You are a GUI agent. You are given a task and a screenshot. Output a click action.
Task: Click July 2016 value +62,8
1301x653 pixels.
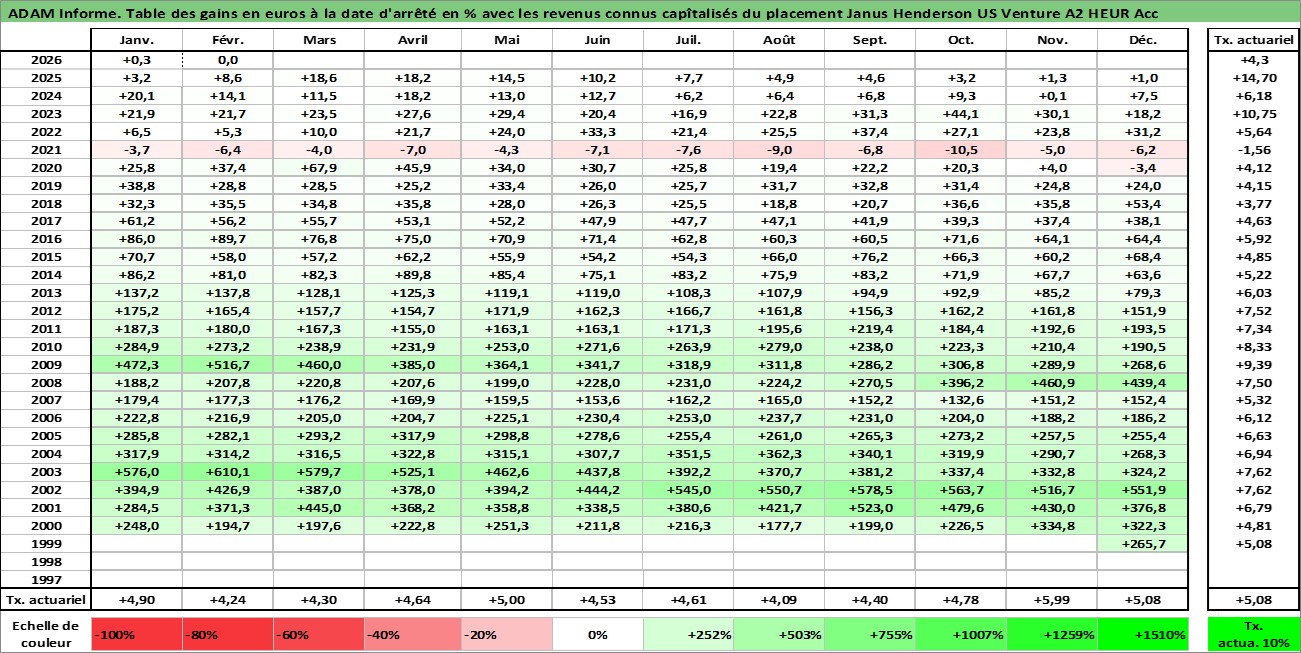[x=688, y=239]
